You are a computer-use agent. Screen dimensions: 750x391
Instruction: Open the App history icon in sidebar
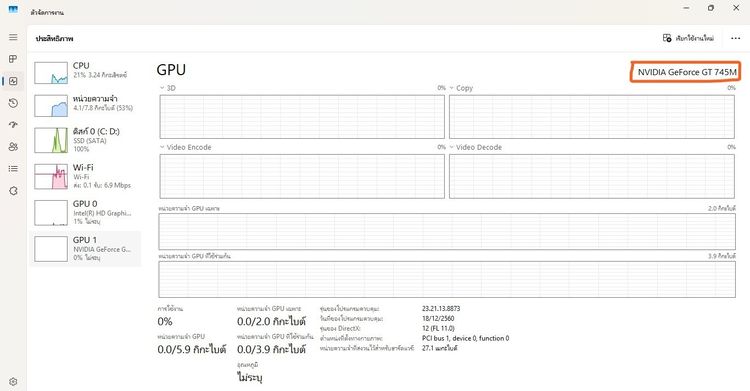(x=13, y=103)
